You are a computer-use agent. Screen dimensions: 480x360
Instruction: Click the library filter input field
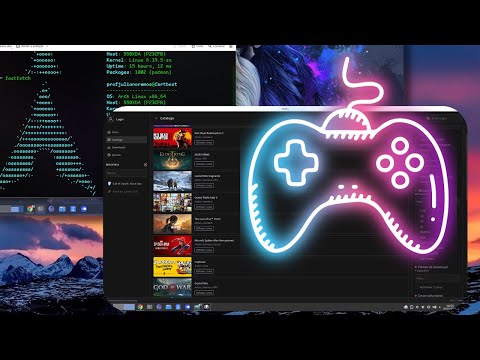tap(126, 173)
